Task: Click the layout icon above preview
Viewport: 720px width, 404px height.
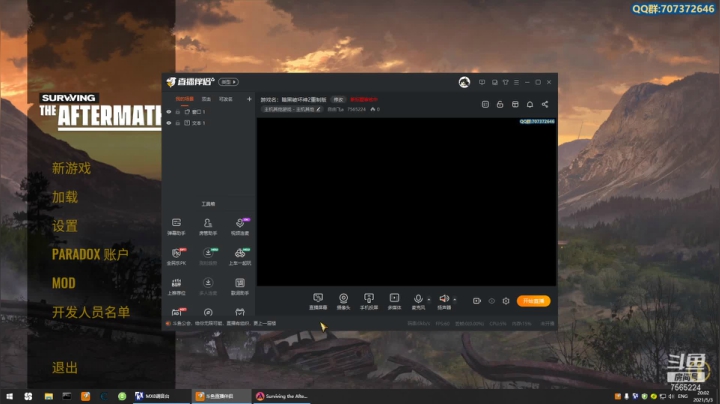Action: point(485,105)
